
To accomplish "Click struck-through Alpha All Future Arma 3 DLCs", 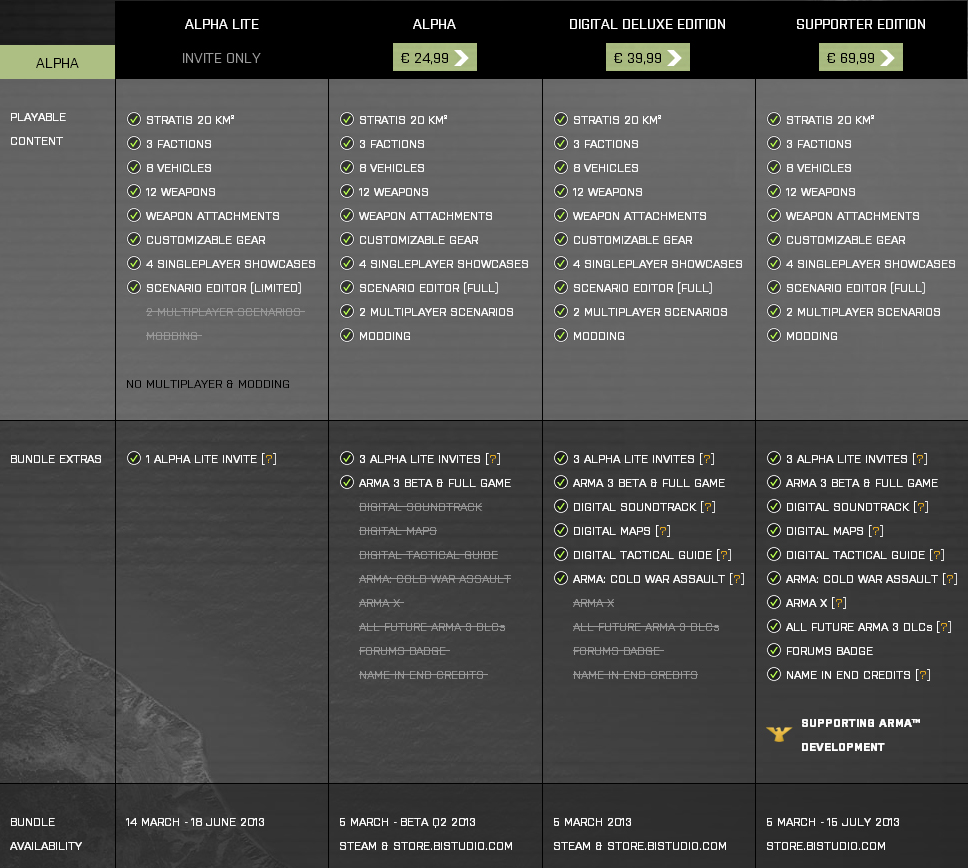I will [432, 627].
